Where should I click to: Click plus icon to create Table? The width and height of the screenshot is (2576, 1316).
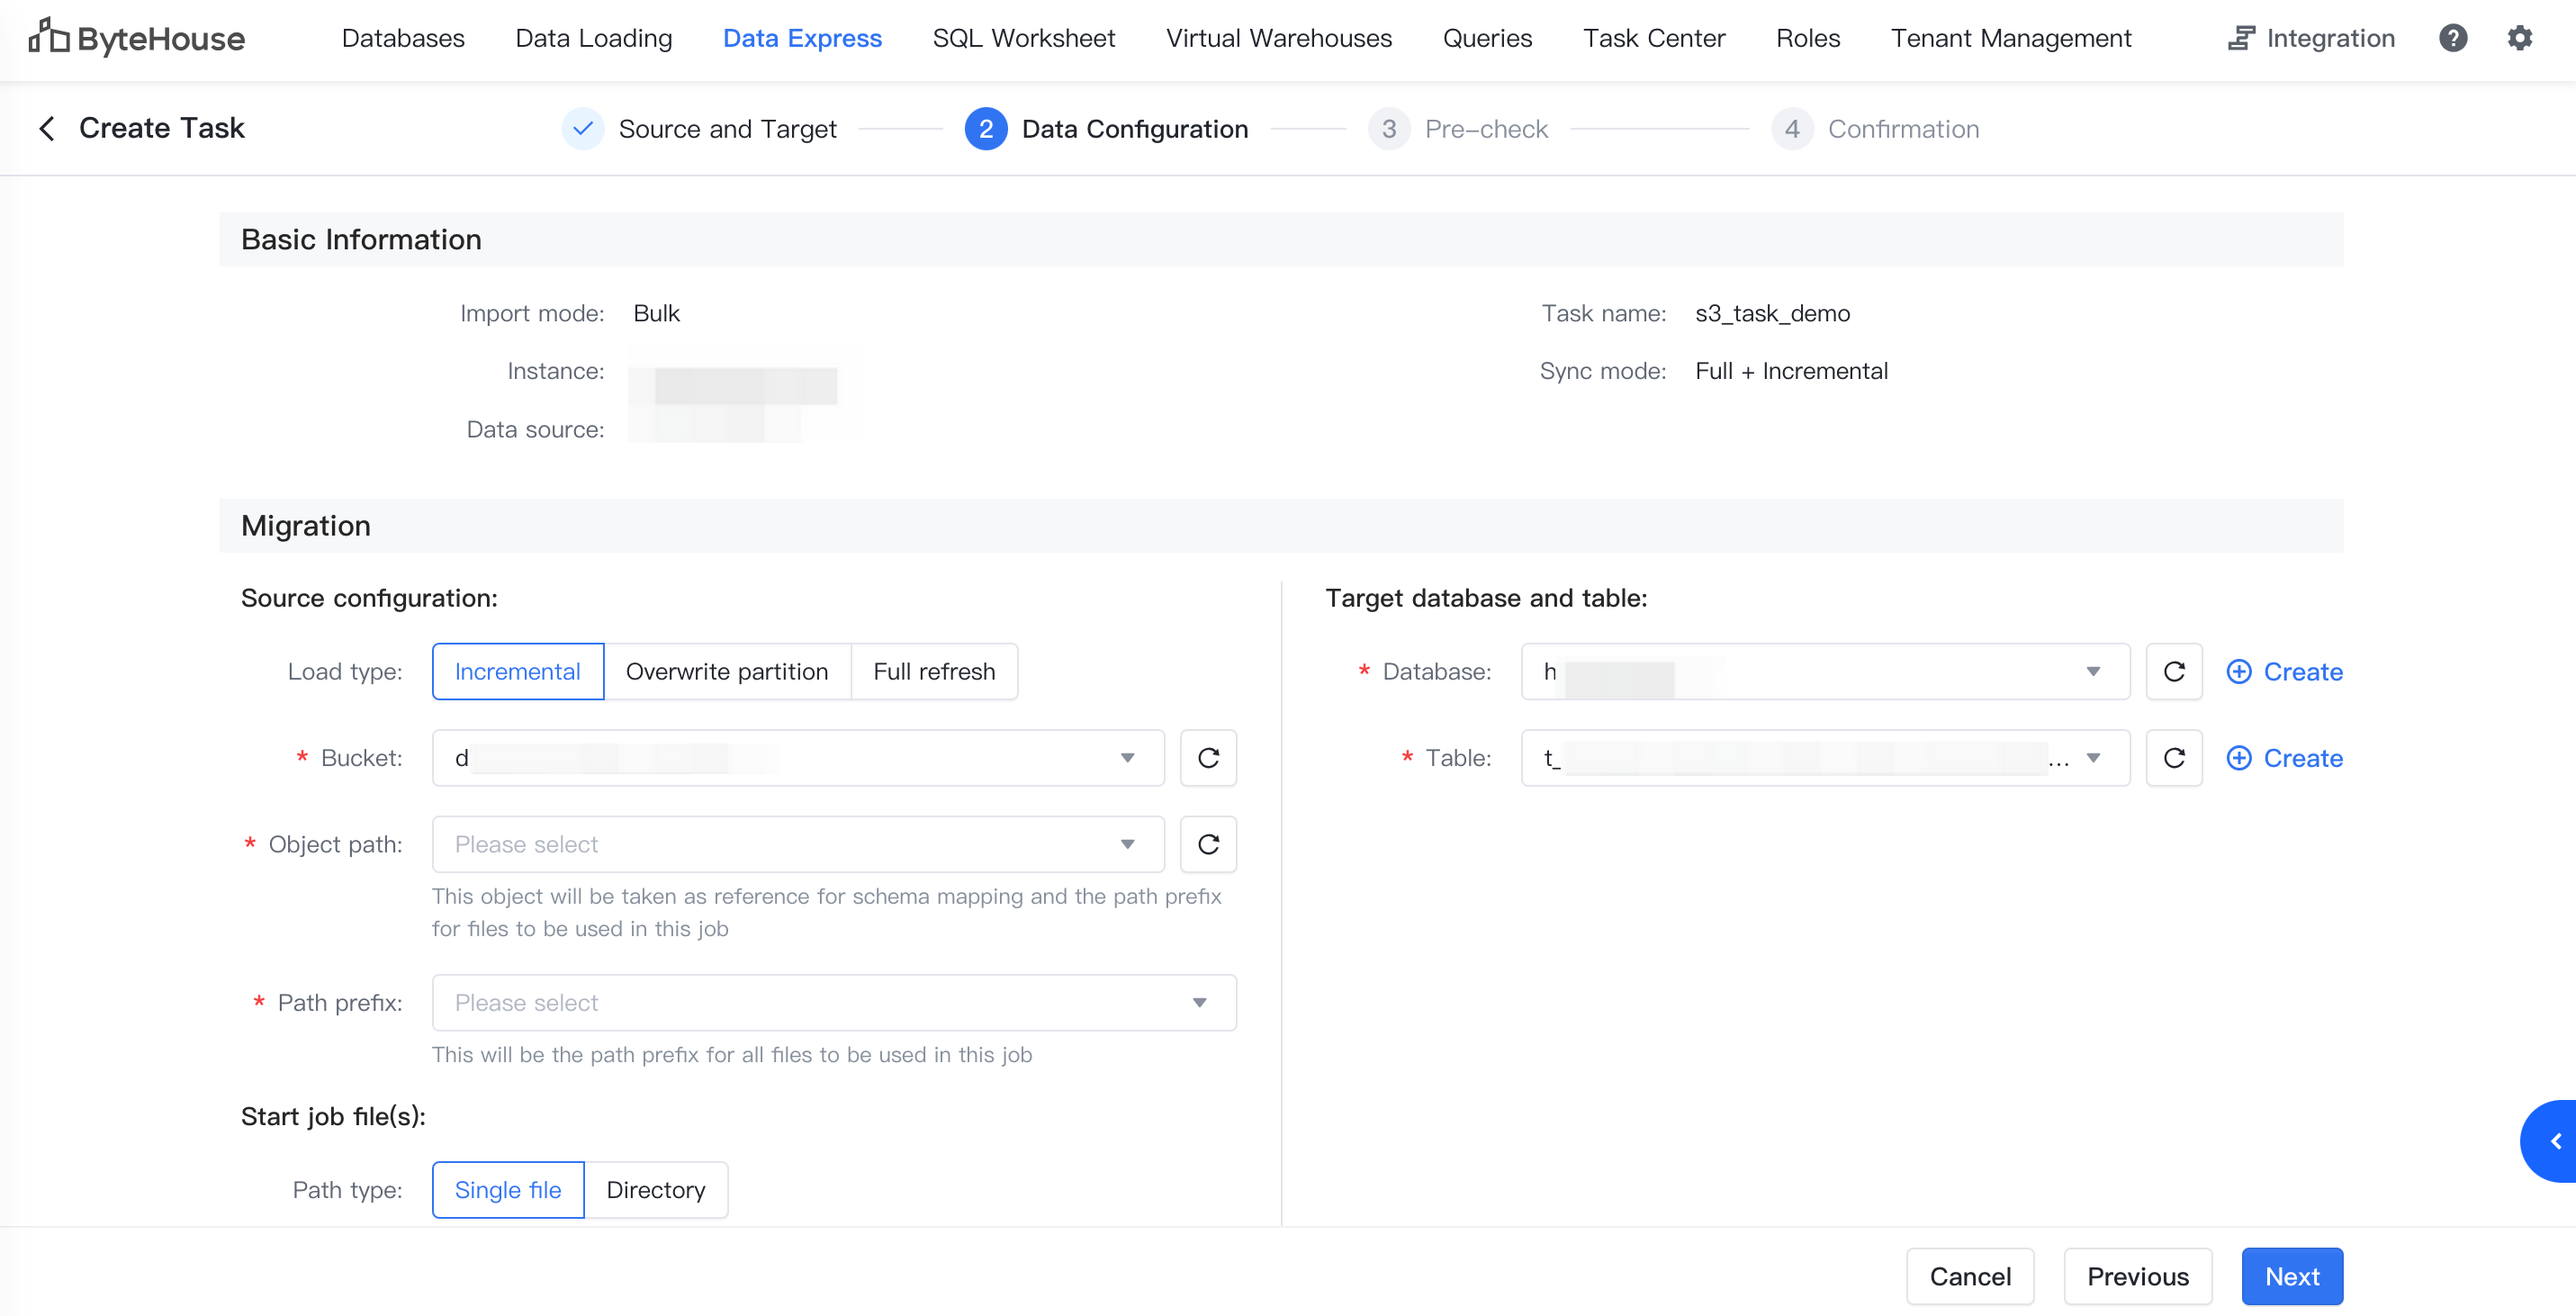pyautogui.click(x=2239, y=758)
